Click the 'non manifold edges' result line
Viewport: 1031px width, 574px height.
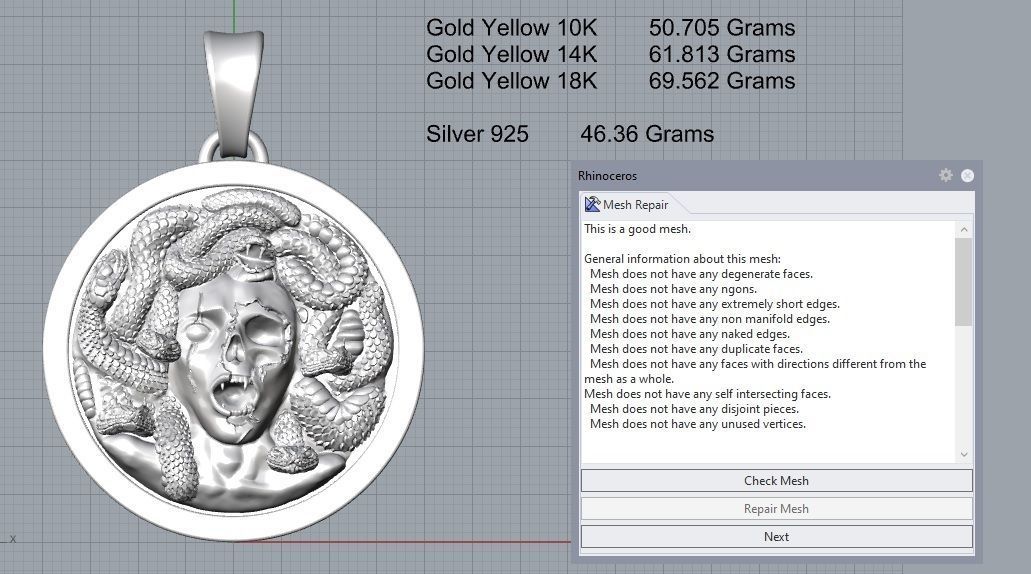[709, 319]
